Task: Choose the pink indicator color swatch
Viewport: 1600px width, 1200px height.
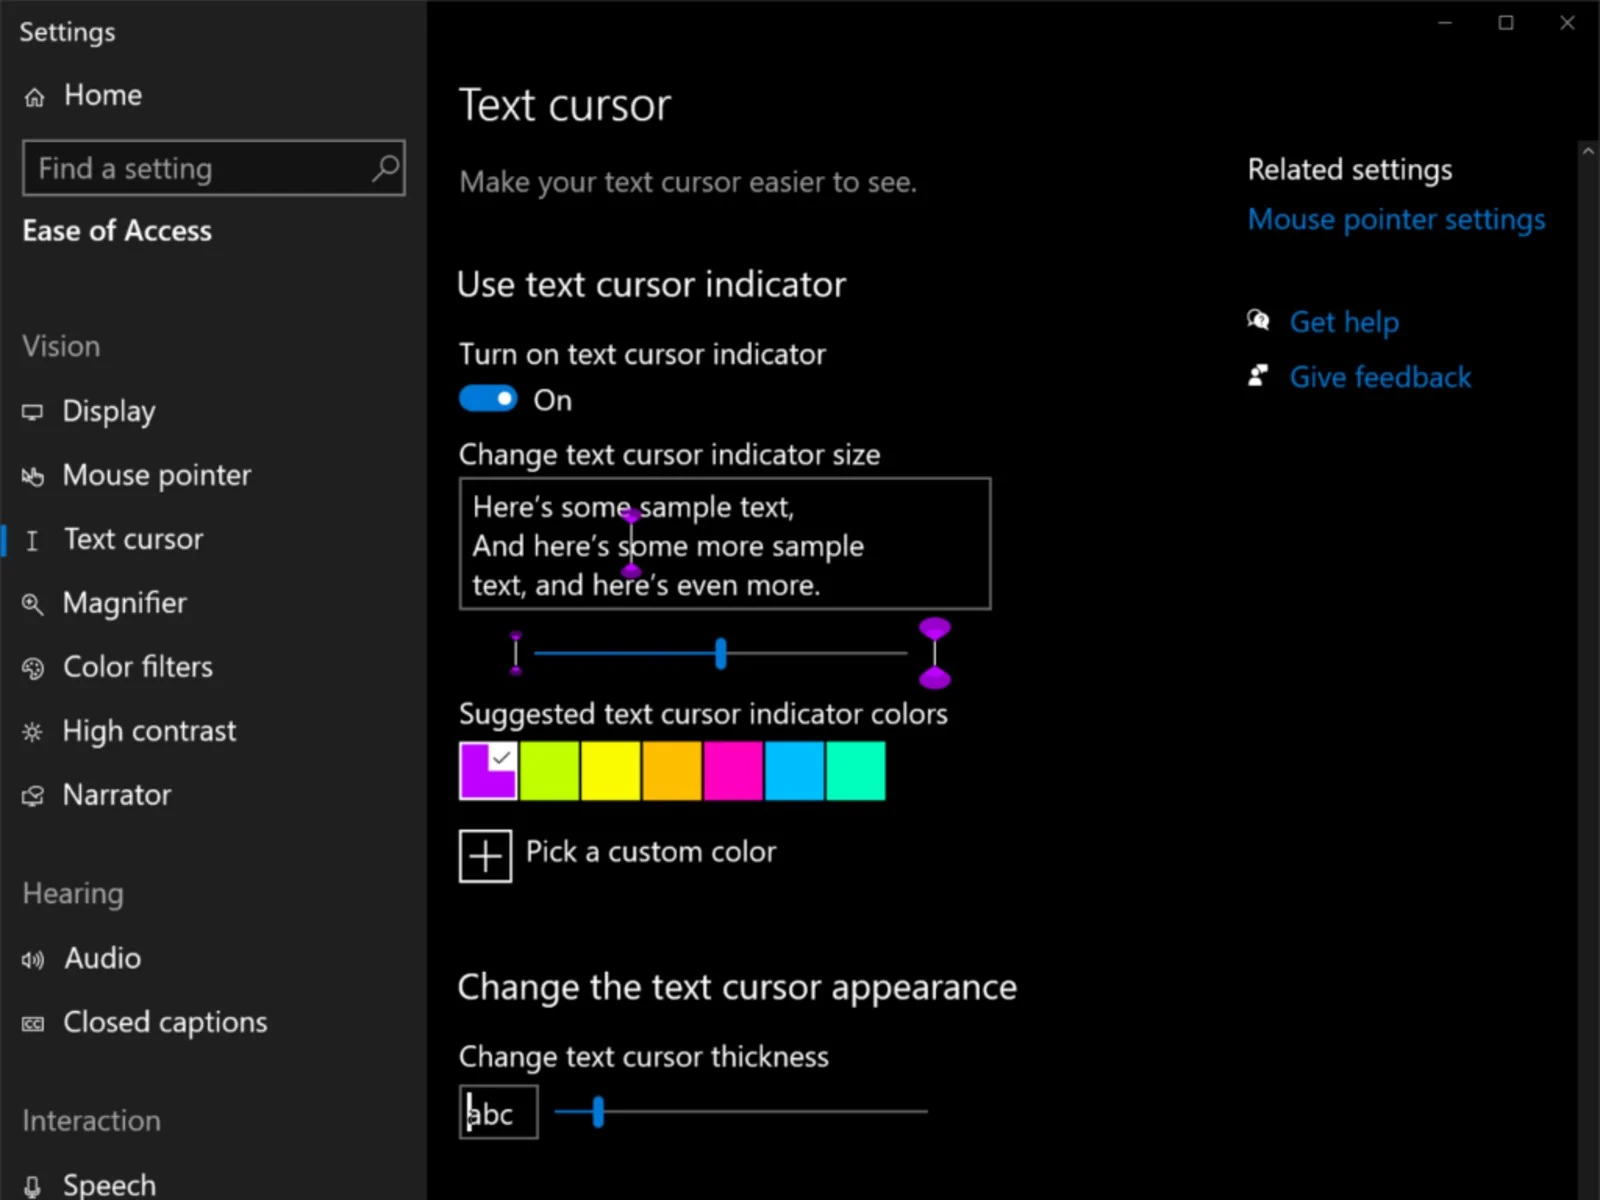Action: pyautogui.click(x=732, y=771)
